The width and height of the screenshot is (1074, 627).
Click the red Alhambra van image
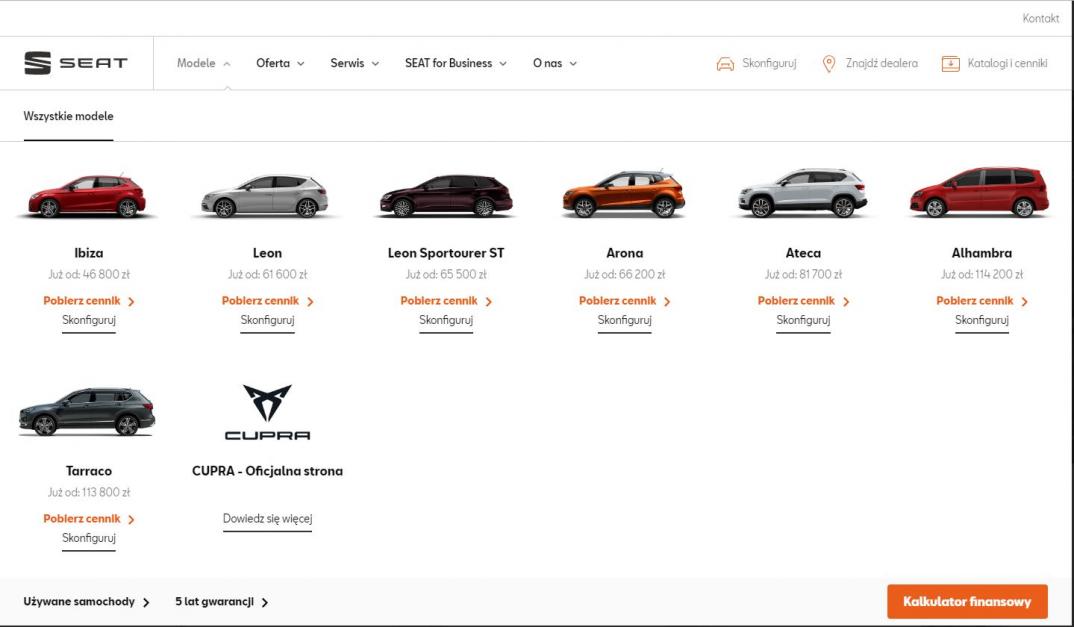point(979,192)
